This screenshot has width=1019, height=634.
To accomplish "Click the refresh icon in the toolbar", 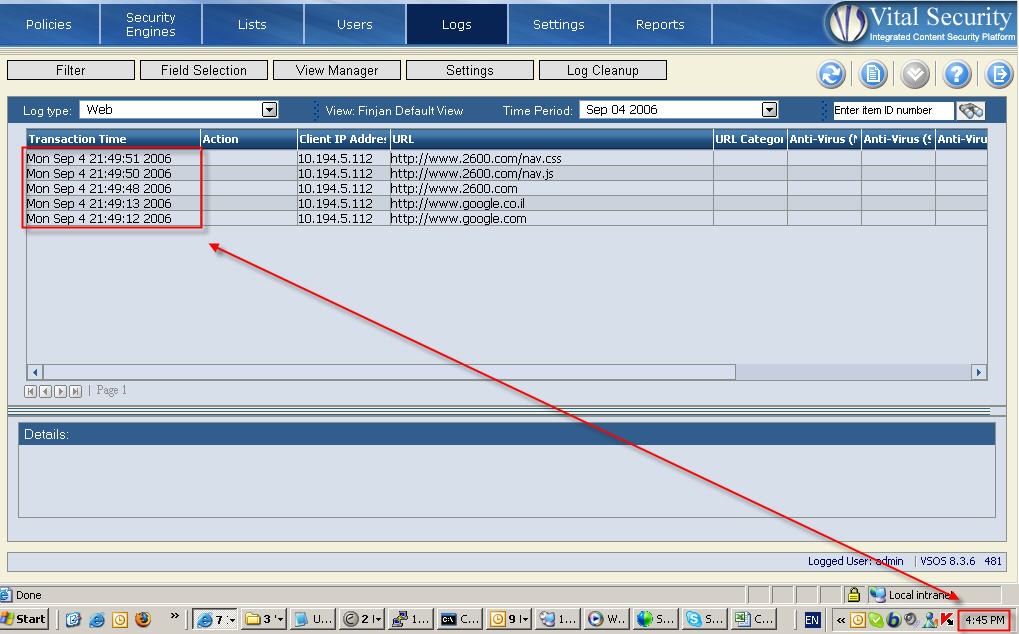I will click(831, 74).
